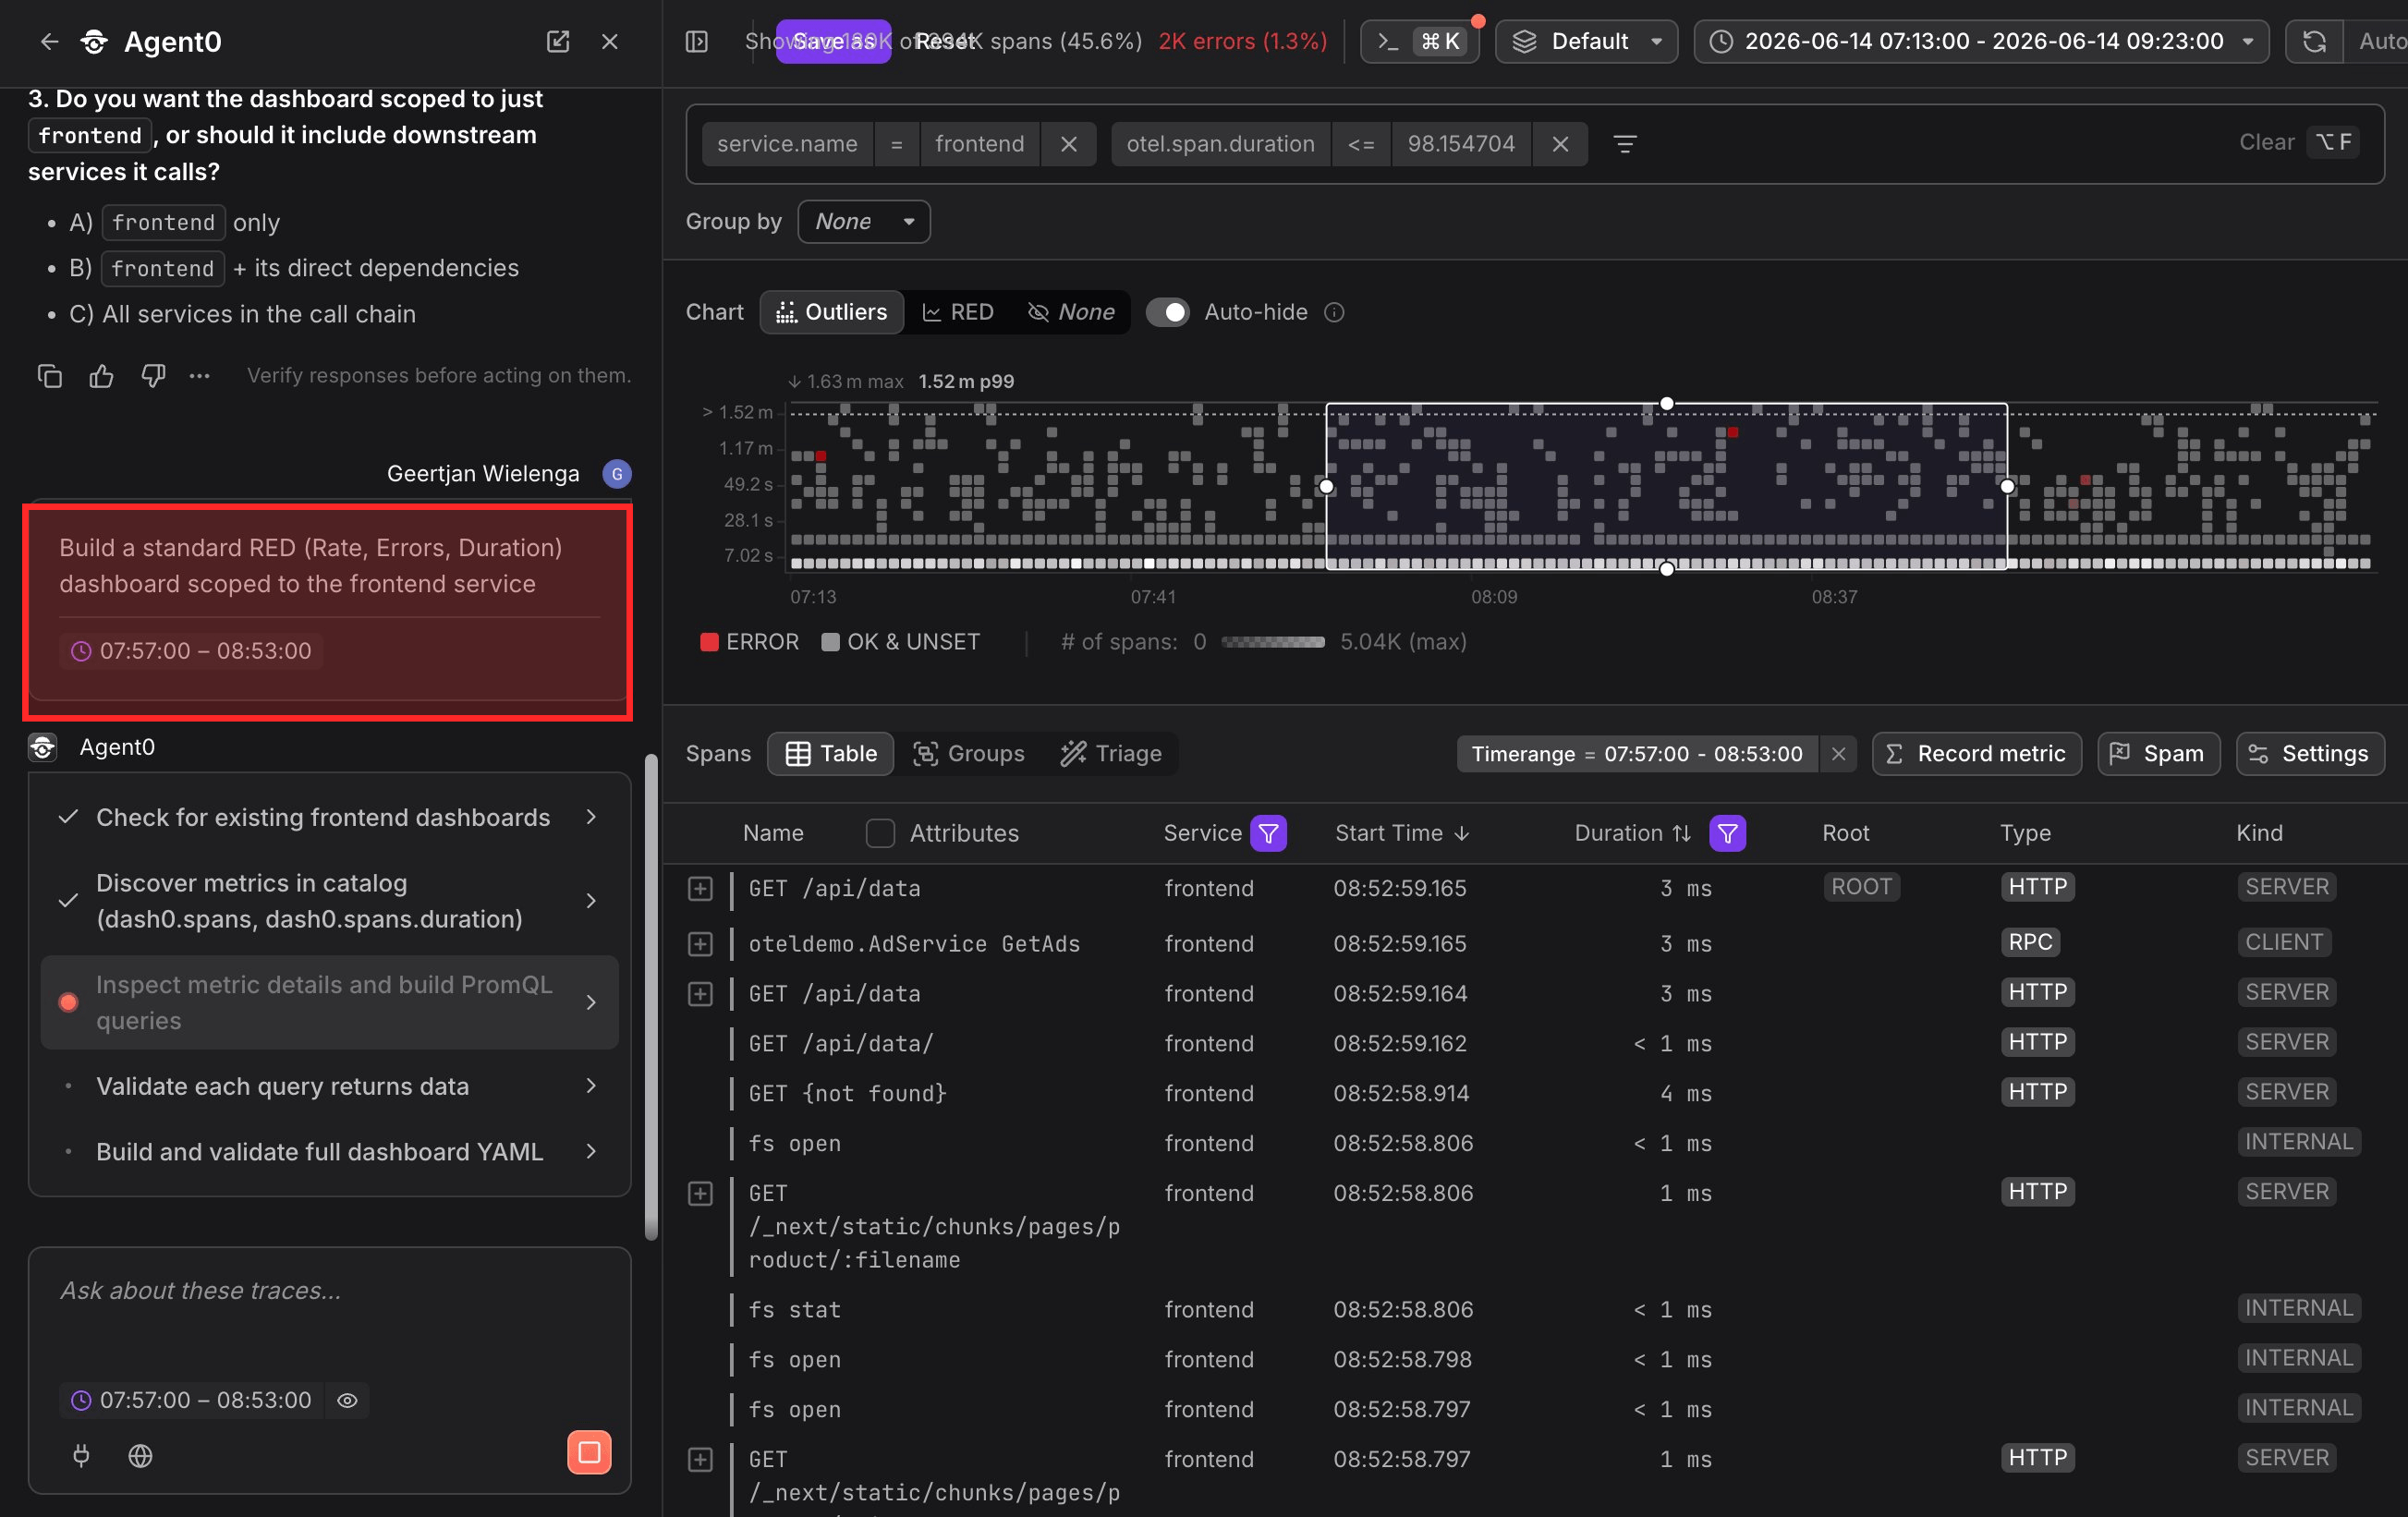2408x1517 pixels.
Task: Click the chart selection left handle
Action: (x=1326, y=487)
